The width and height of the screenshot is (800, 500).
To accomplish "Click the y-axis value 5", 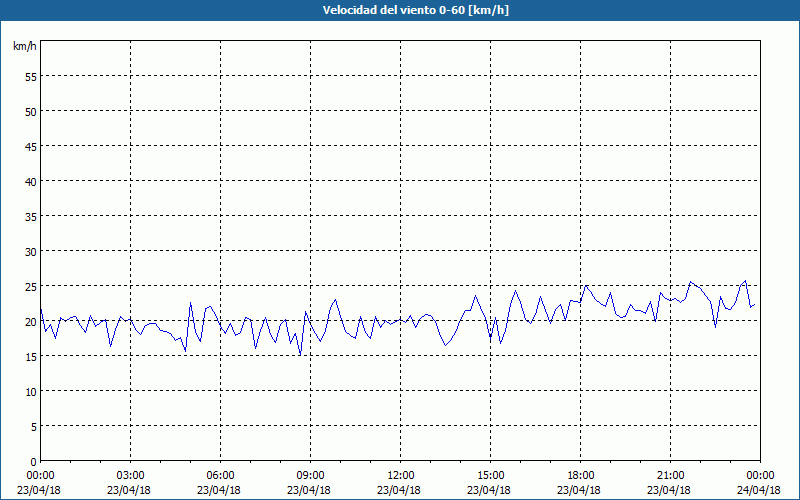I will tap(34, 427).
